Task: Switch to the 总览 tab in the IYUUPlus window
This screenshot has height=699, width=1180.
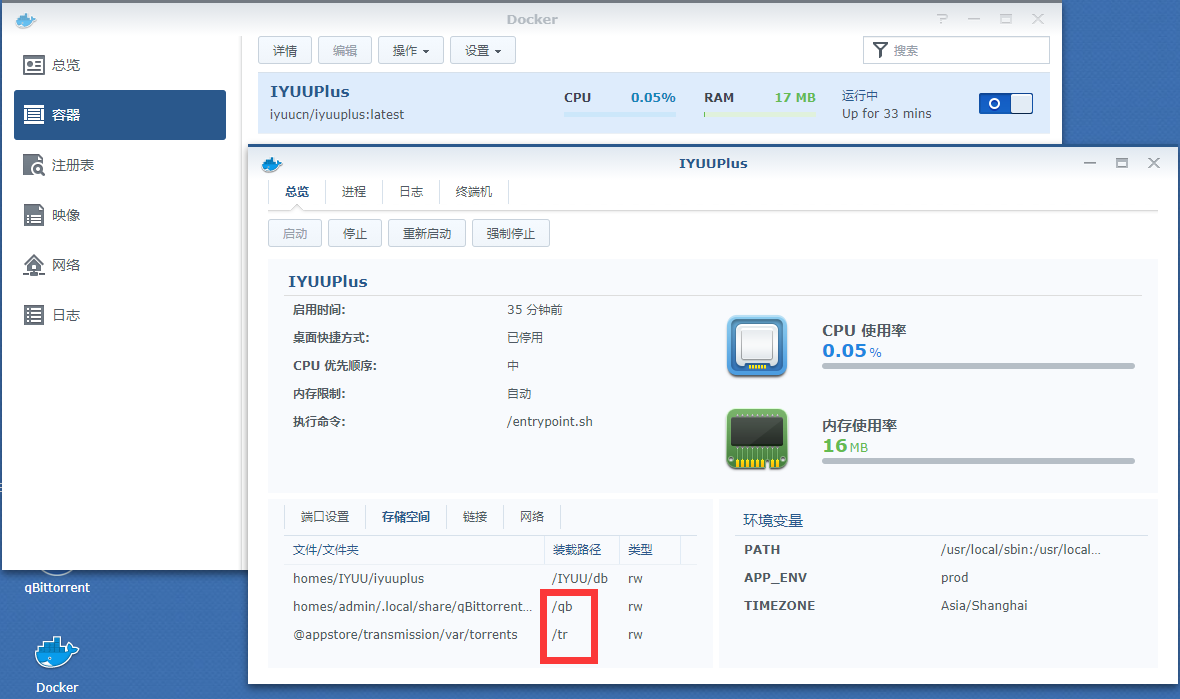Action: tap(297, 192)
